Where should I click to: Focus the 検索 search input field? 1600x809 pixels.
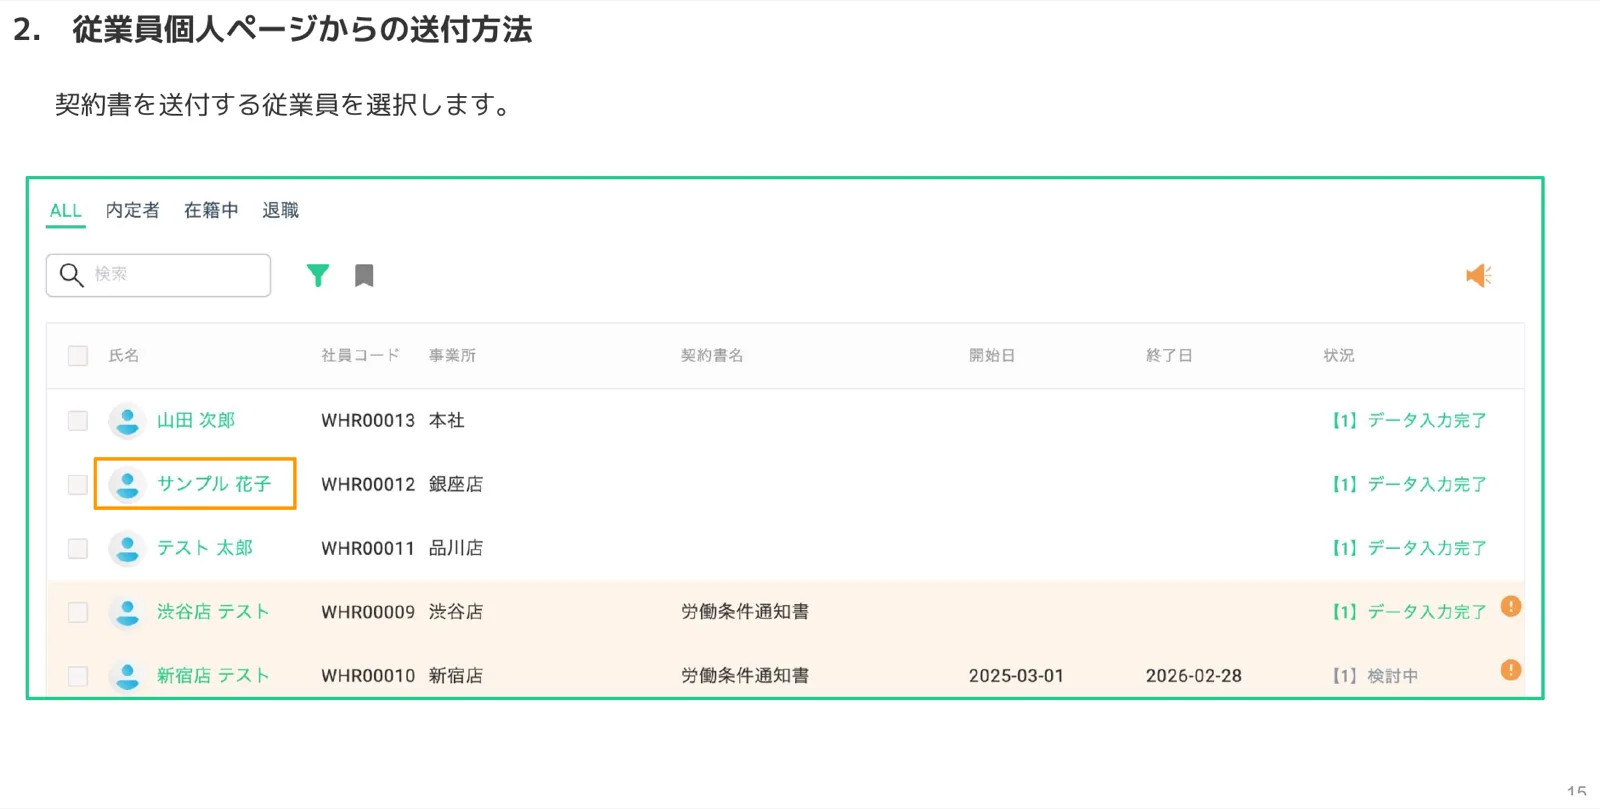point(158,275)
